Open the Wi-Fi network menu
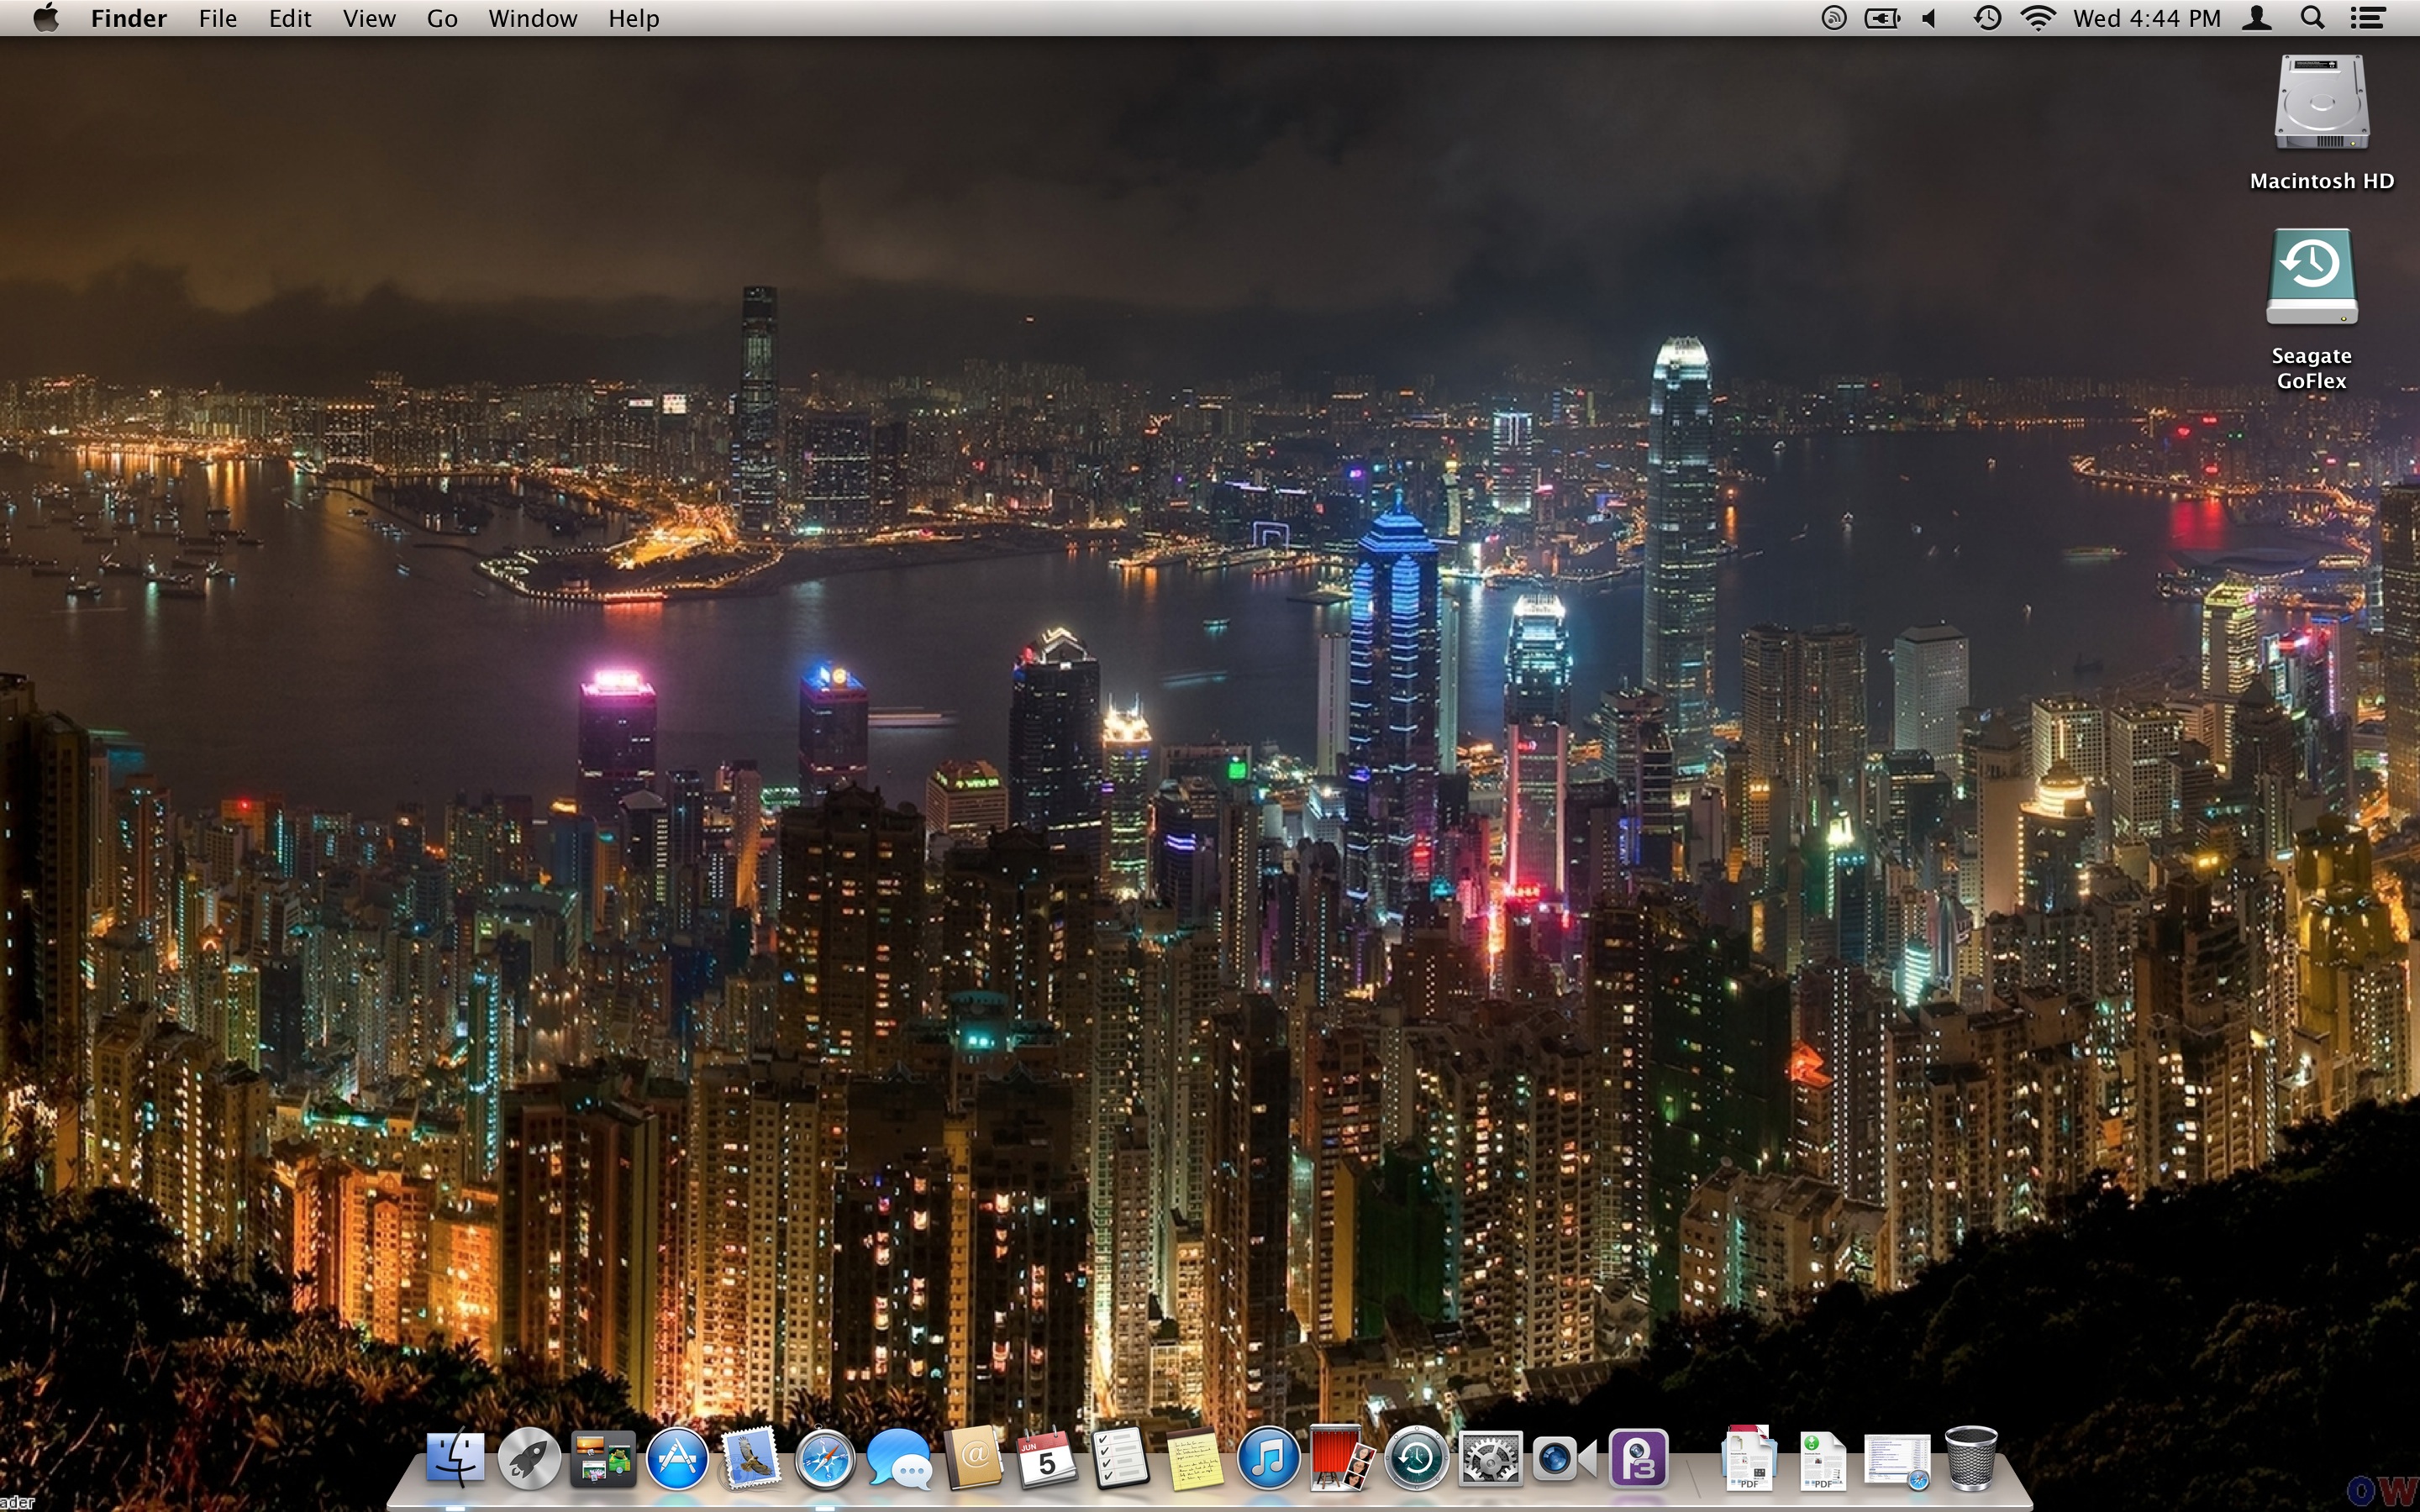 [x=2038, y=18]
